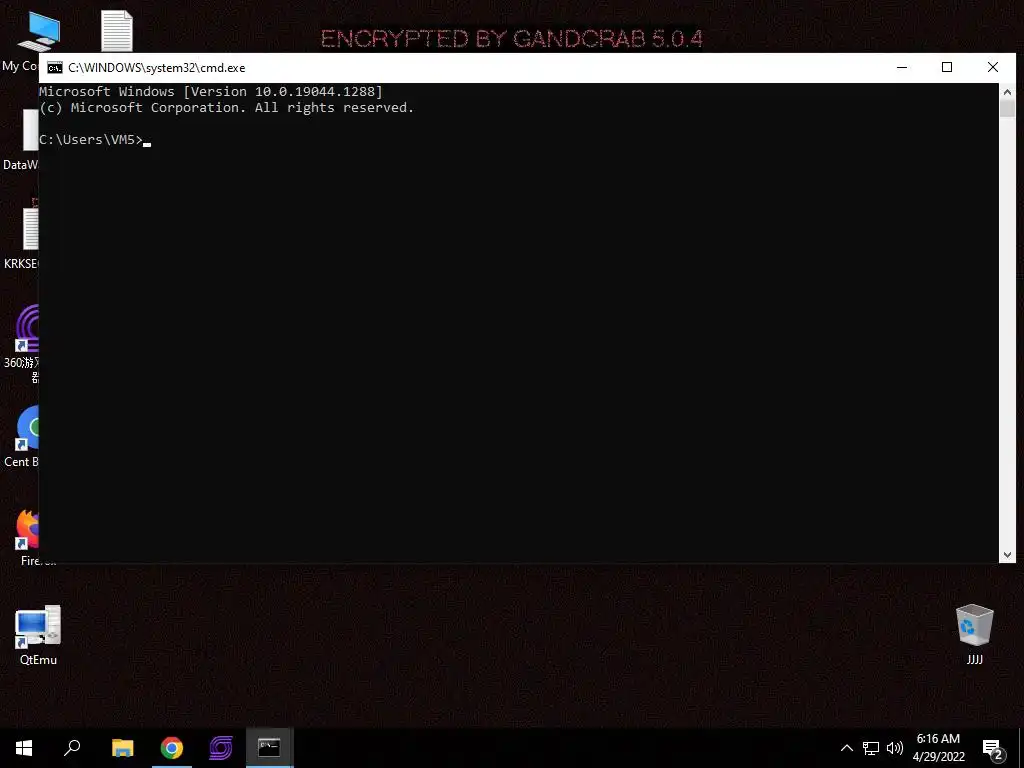Click the Show desktop strip at taskbar end

[1021, 748]
